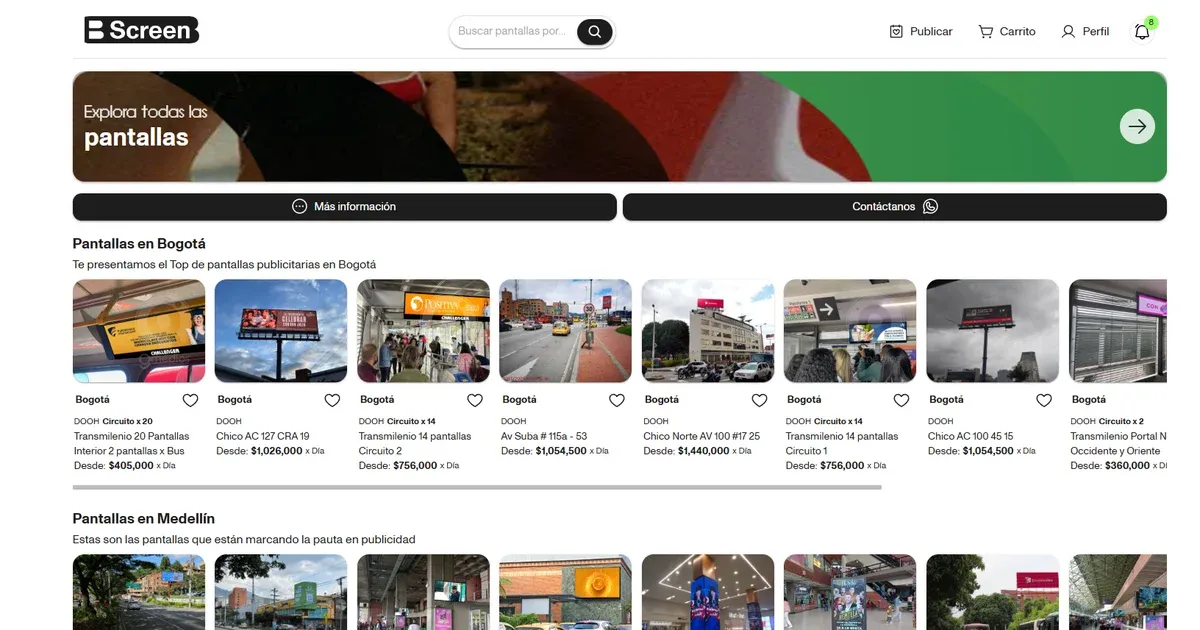Click Circuito x 2 label

(1121, 422)
